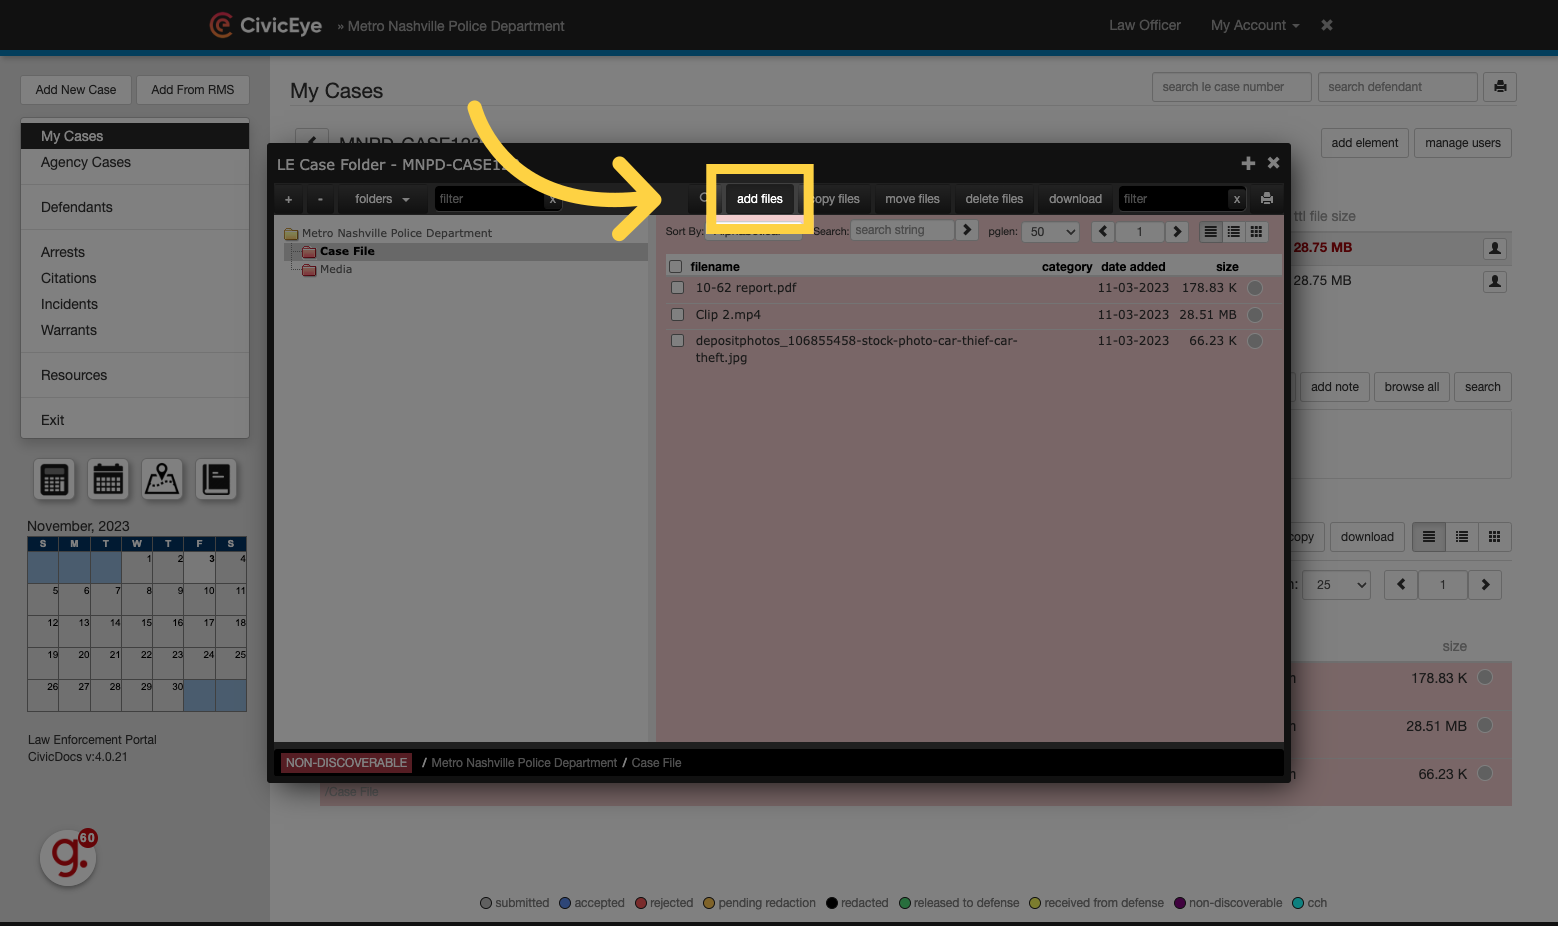Select Metro Nashville Police Department root folder
The width and height of the screenshot is (1558, 926).
click(396, 233)
